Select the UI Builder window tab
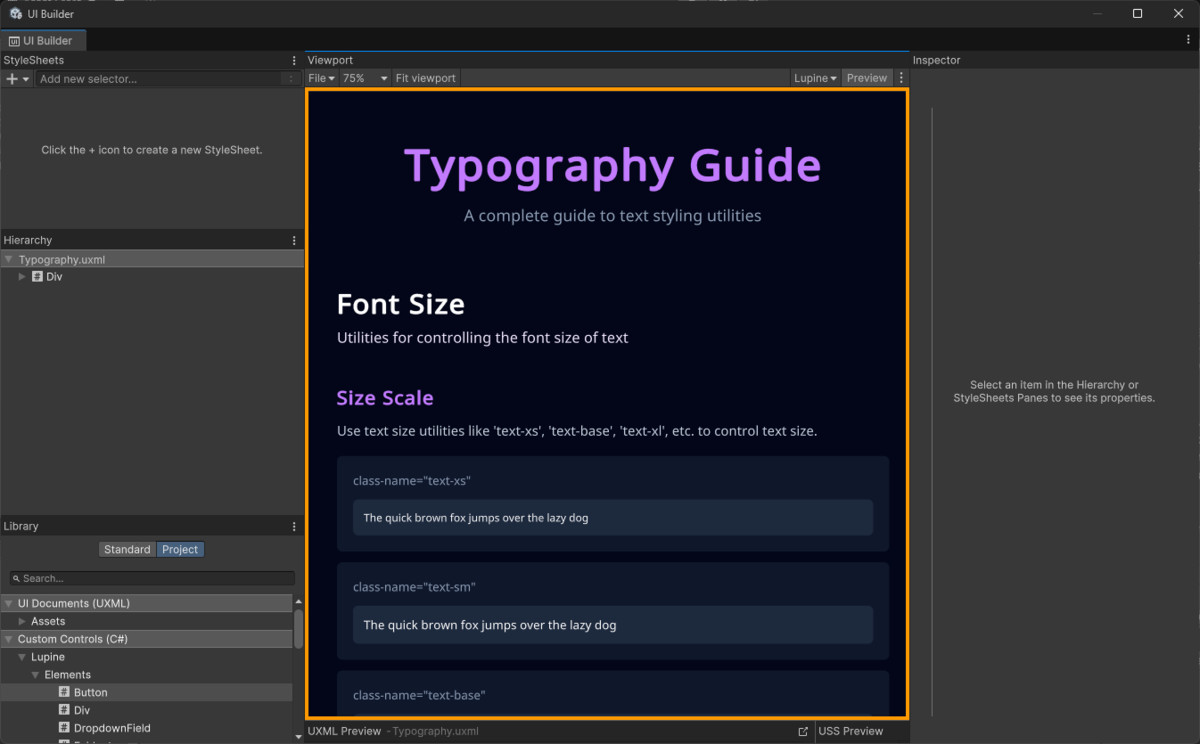This screenshot has width=1200, height=744. (42, 41)
